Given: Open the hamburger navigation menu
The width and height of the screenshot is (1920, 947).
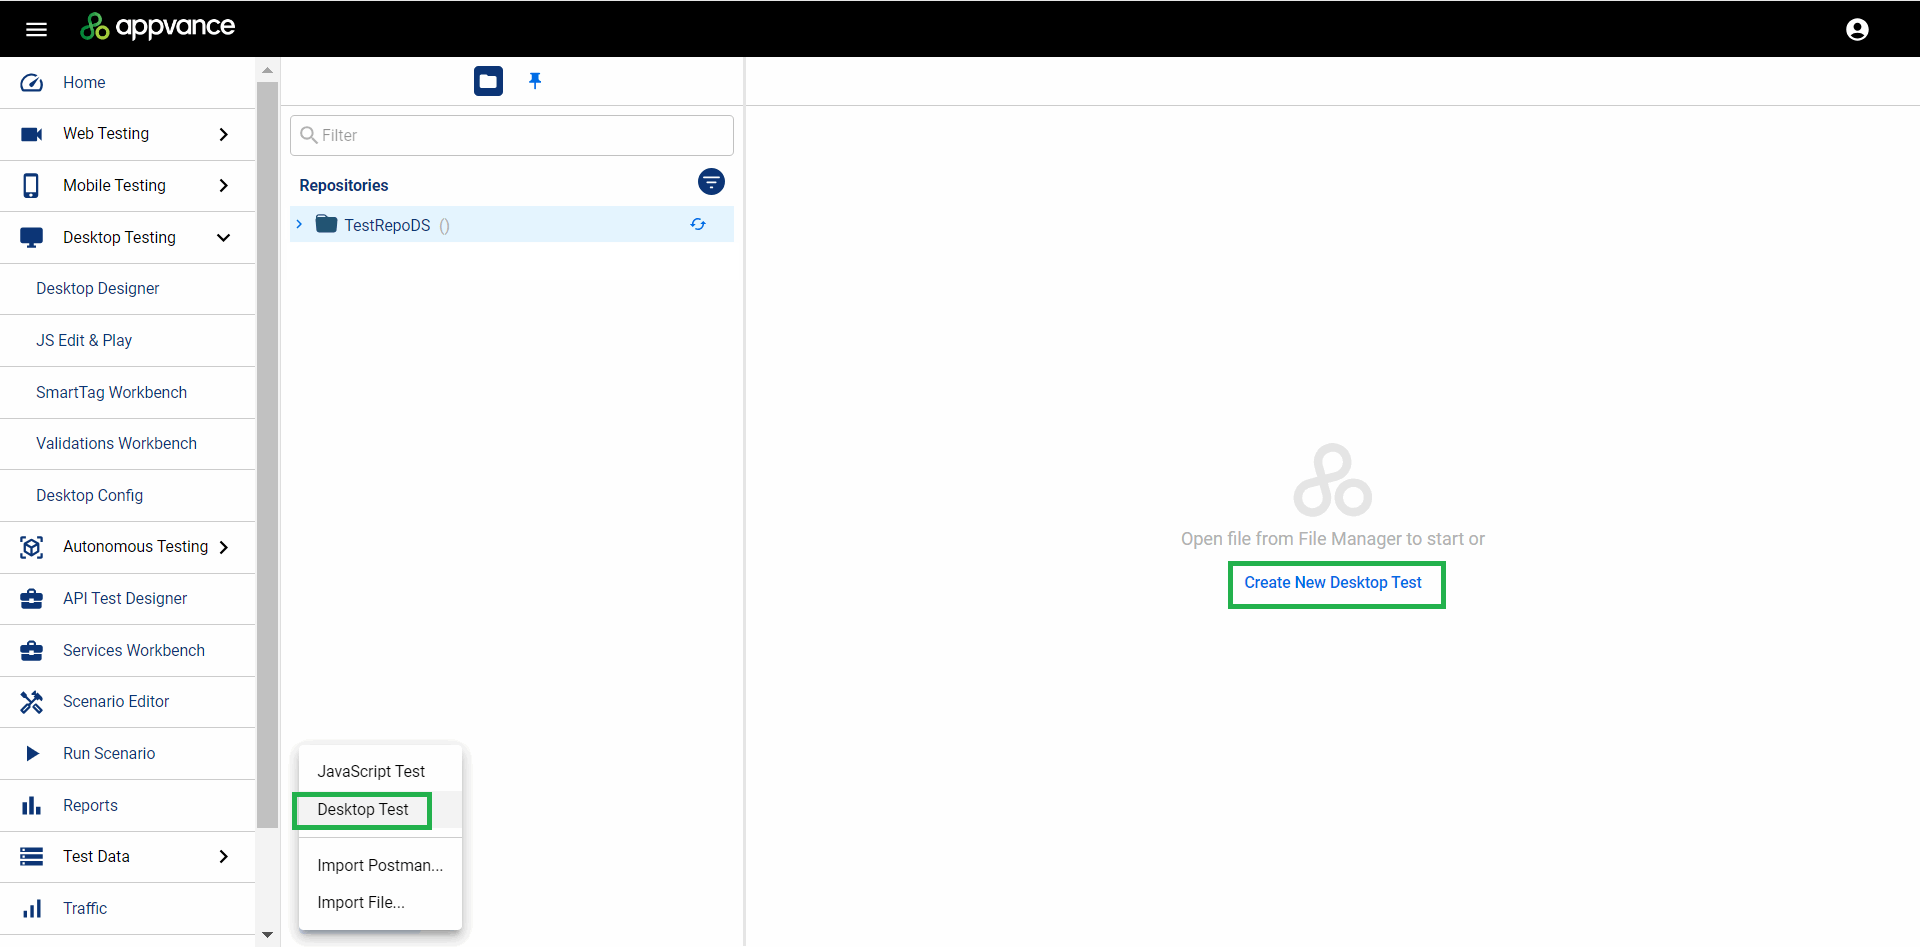Looking at the screenshot, I should (x=36, y=29).
